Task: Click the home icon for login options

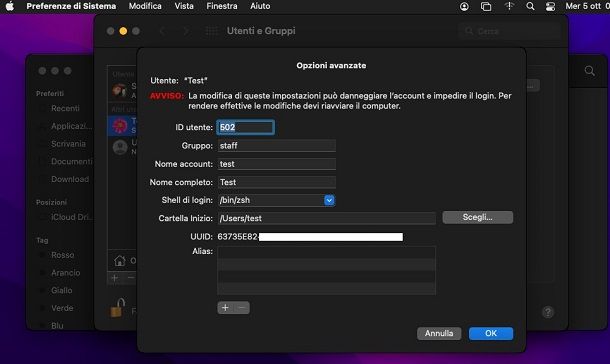Action: (120, 260)
